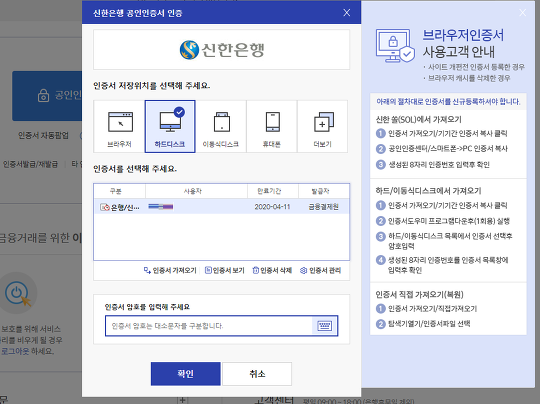Click 로그아웃 link in background page
Image resolution: width=540 pixels, height=404 pixels.
pyautogui.click(x=15, y=351)
